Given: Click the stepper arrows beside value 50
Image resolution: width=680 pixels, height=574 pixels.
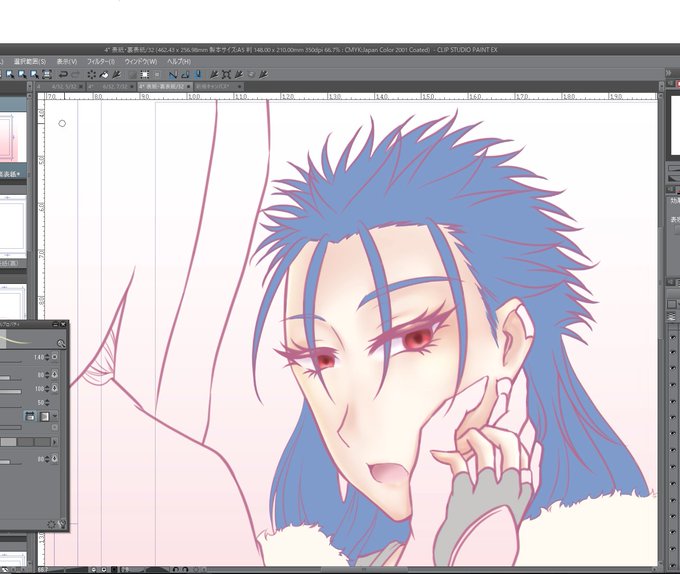Looking at the screenshot, I should pyautogui.click(x=47, y=403).
